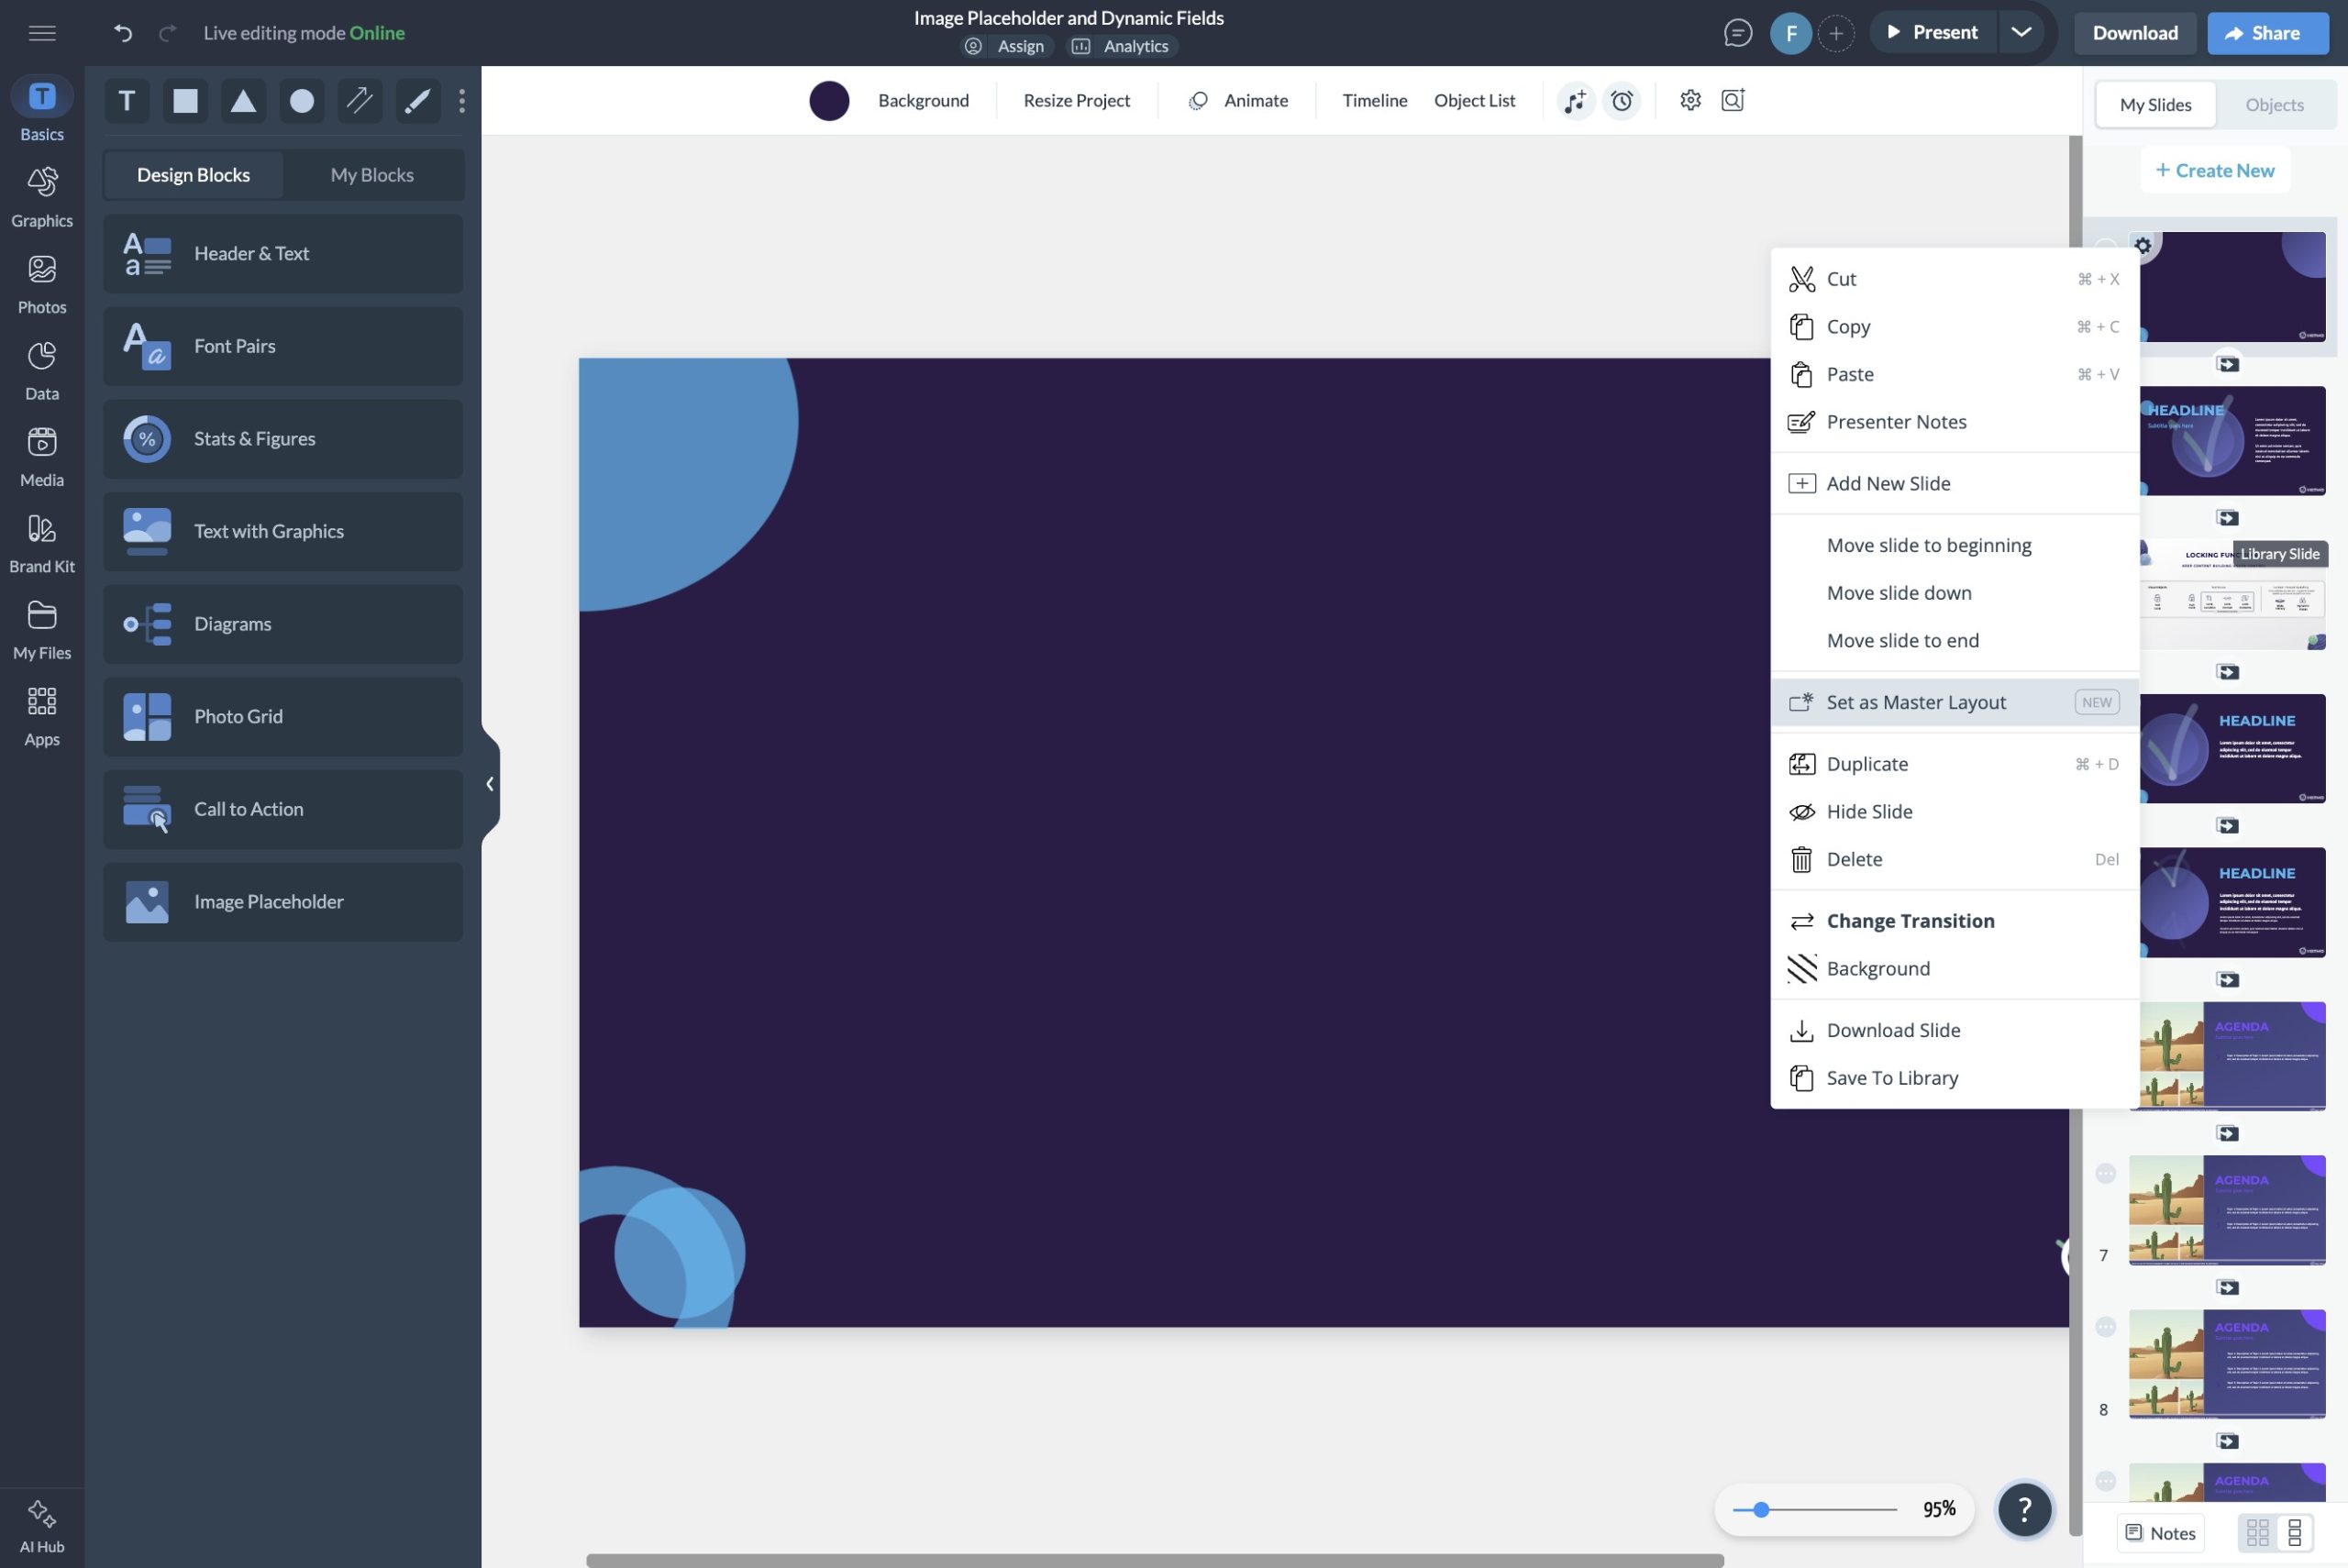Switch to list slide view
2348x1568 pixels.
point(2295,1532)
